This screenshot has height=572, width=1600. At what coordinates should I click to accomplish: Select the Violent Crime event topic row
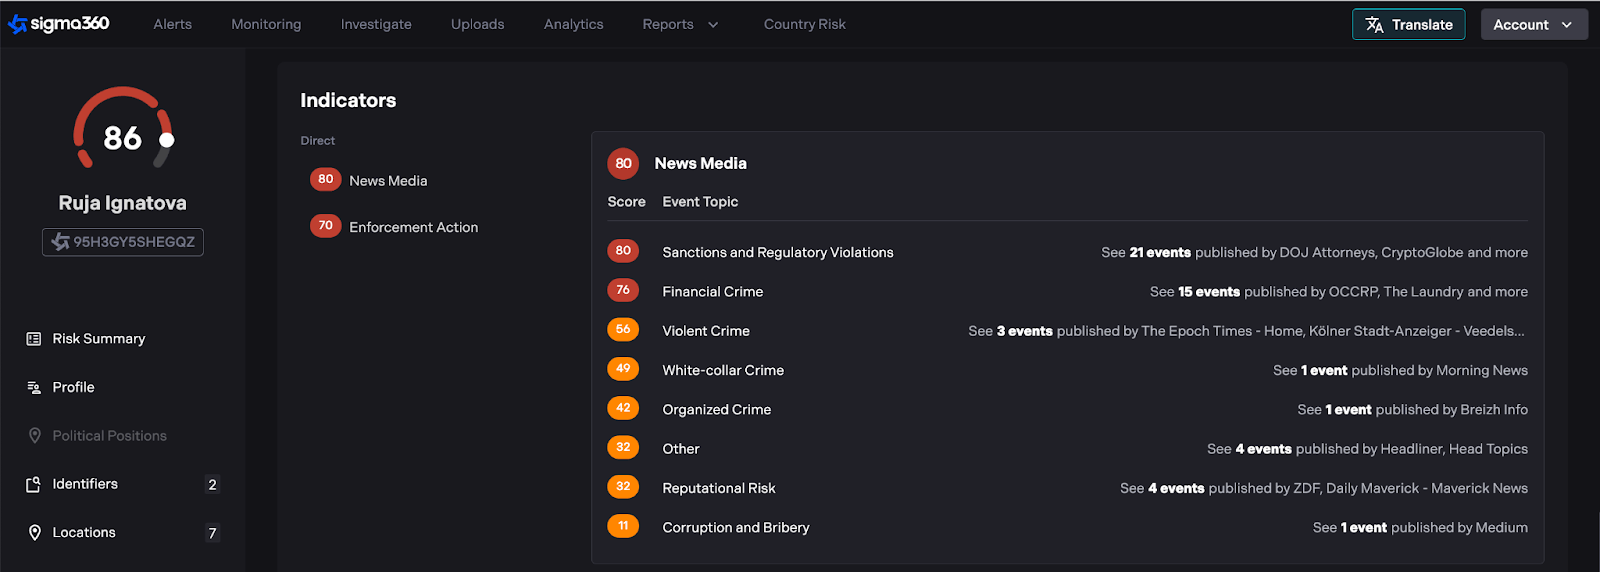point(706,331)
